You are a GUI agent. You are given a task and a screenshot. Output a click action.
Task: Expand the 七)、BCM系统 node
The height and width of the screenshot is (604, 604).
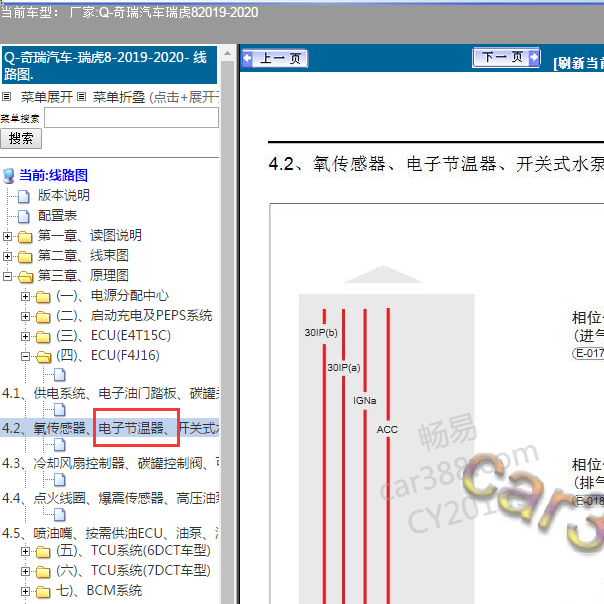(25, 591)
